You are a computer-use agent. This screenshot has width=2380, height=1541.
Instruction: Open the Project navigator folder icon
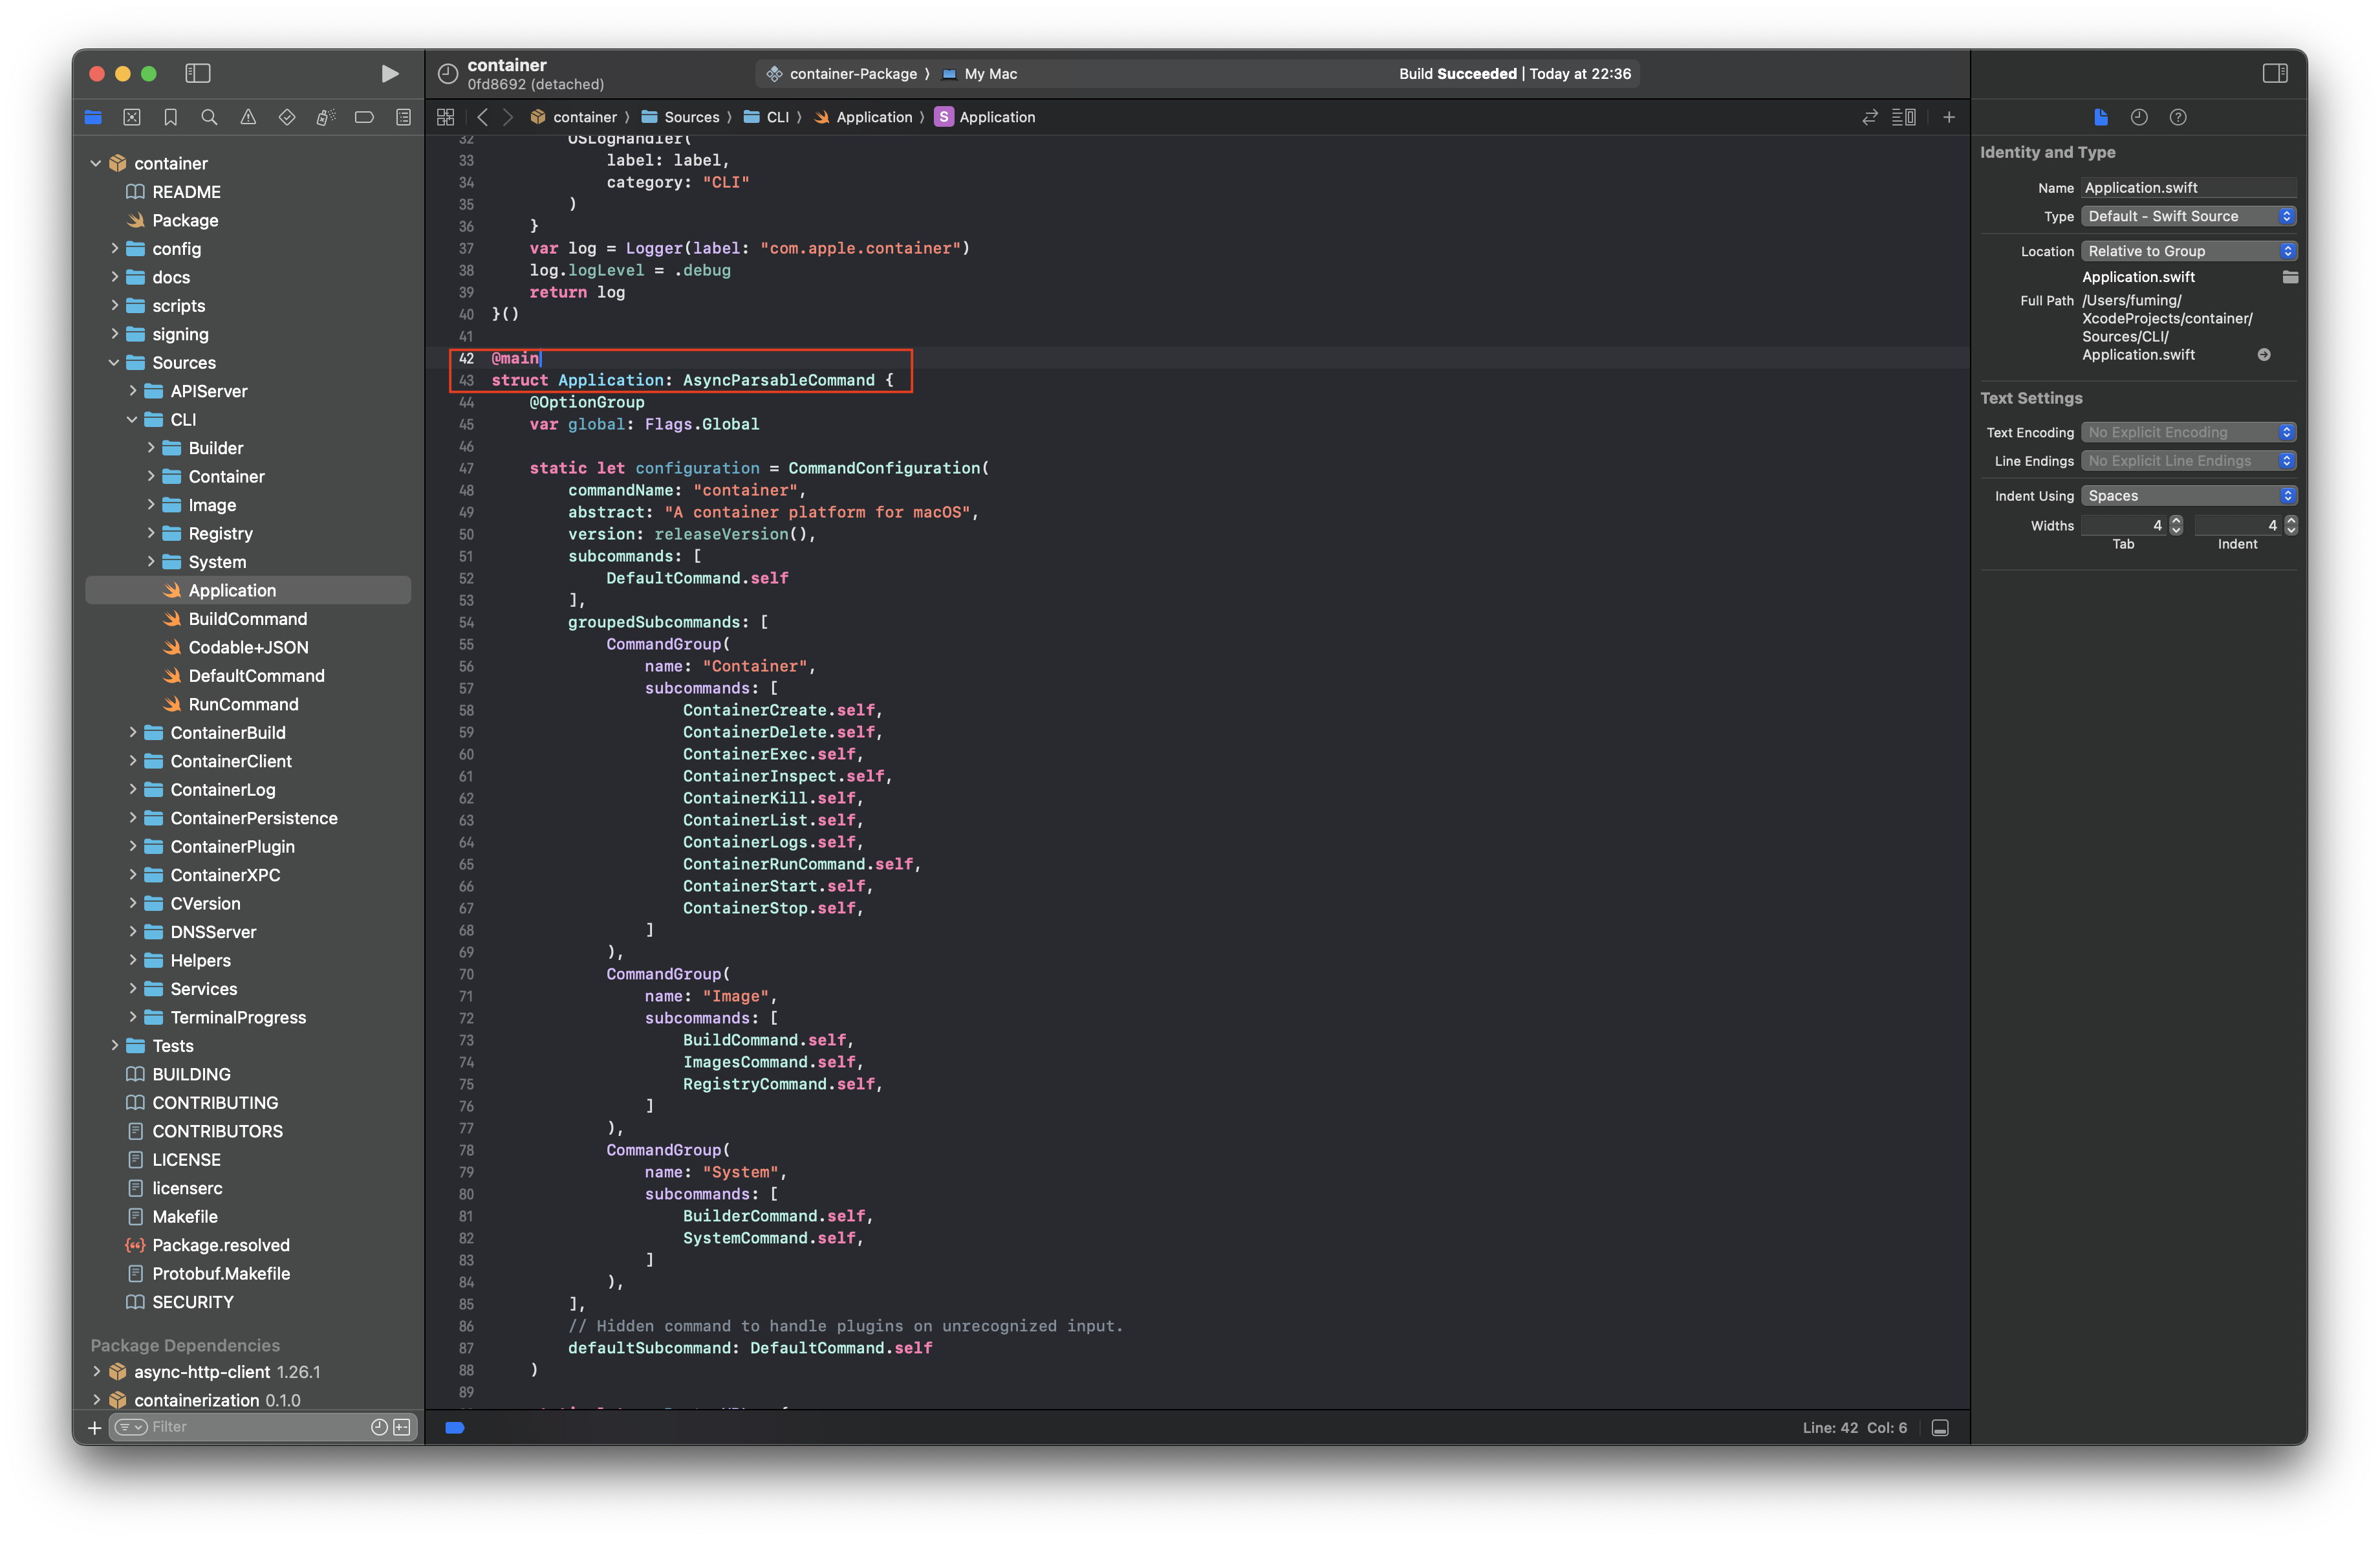coord(94,117)
